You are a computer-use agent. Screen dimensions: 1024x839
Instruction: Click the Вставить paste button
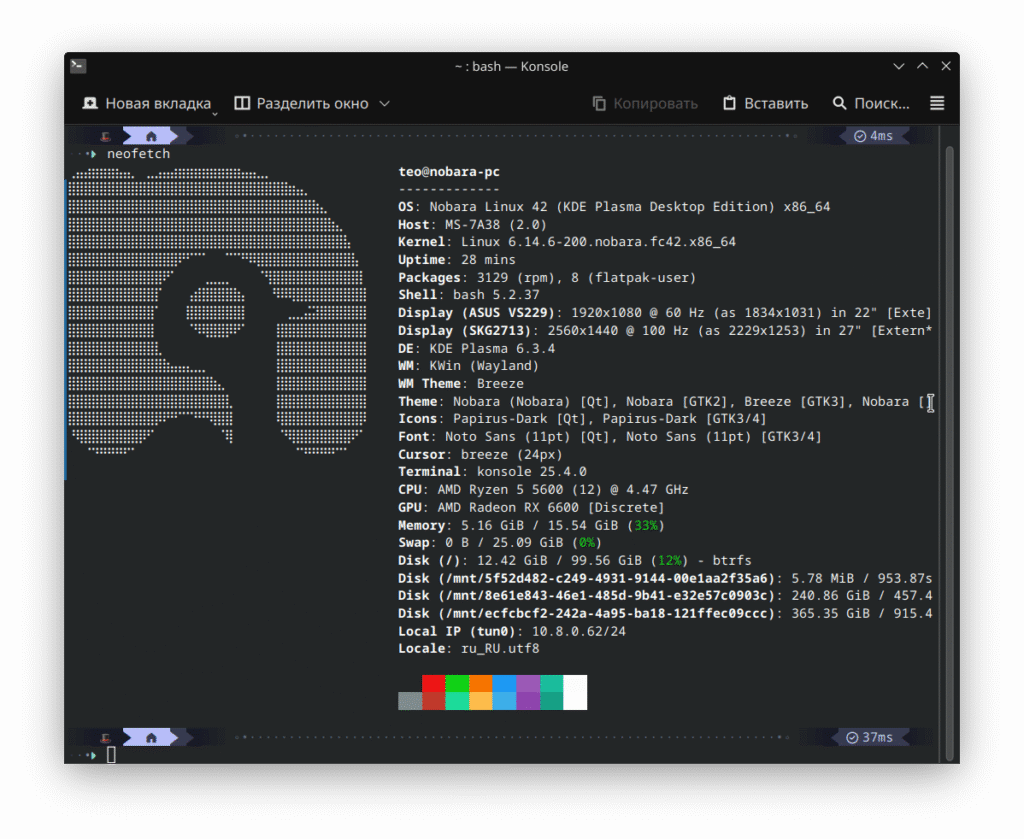pos(765,103)
